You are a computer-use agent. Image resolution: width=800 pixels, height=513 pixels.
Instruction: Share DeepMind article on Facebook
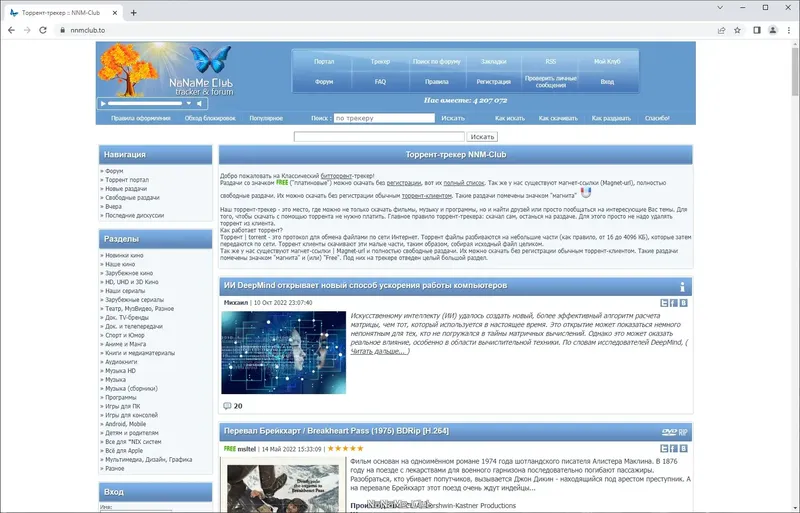coord(673,303)
